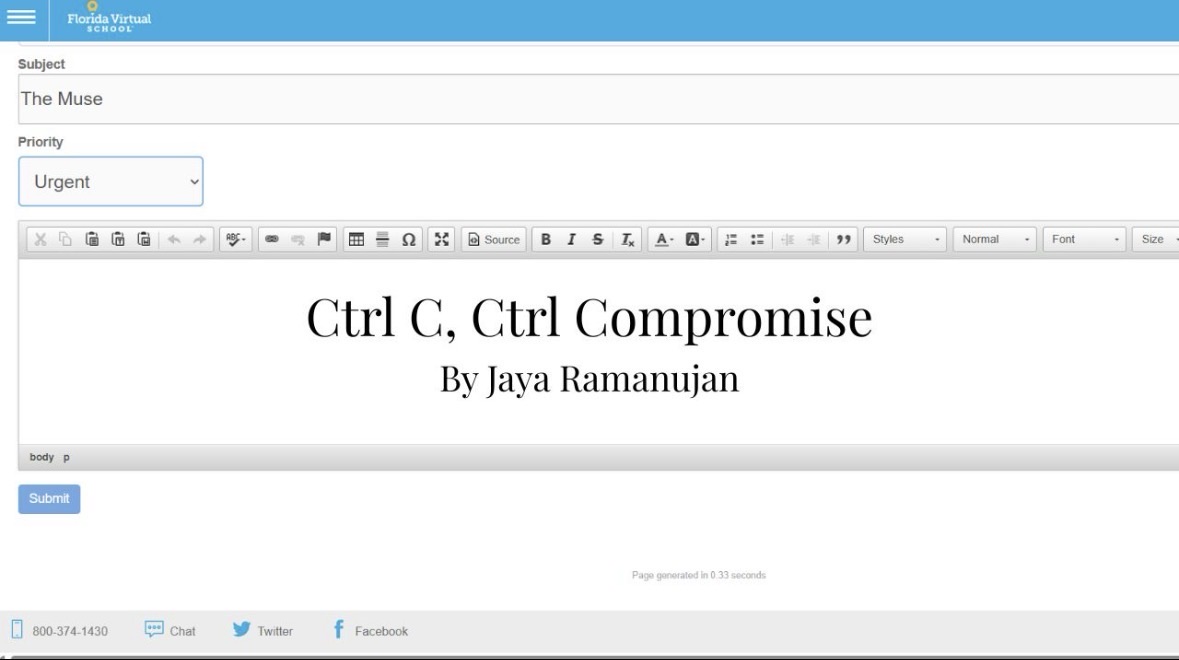Open the Font dropdown
This screenshot has height=660, width=1179.
click(1084, 239)
